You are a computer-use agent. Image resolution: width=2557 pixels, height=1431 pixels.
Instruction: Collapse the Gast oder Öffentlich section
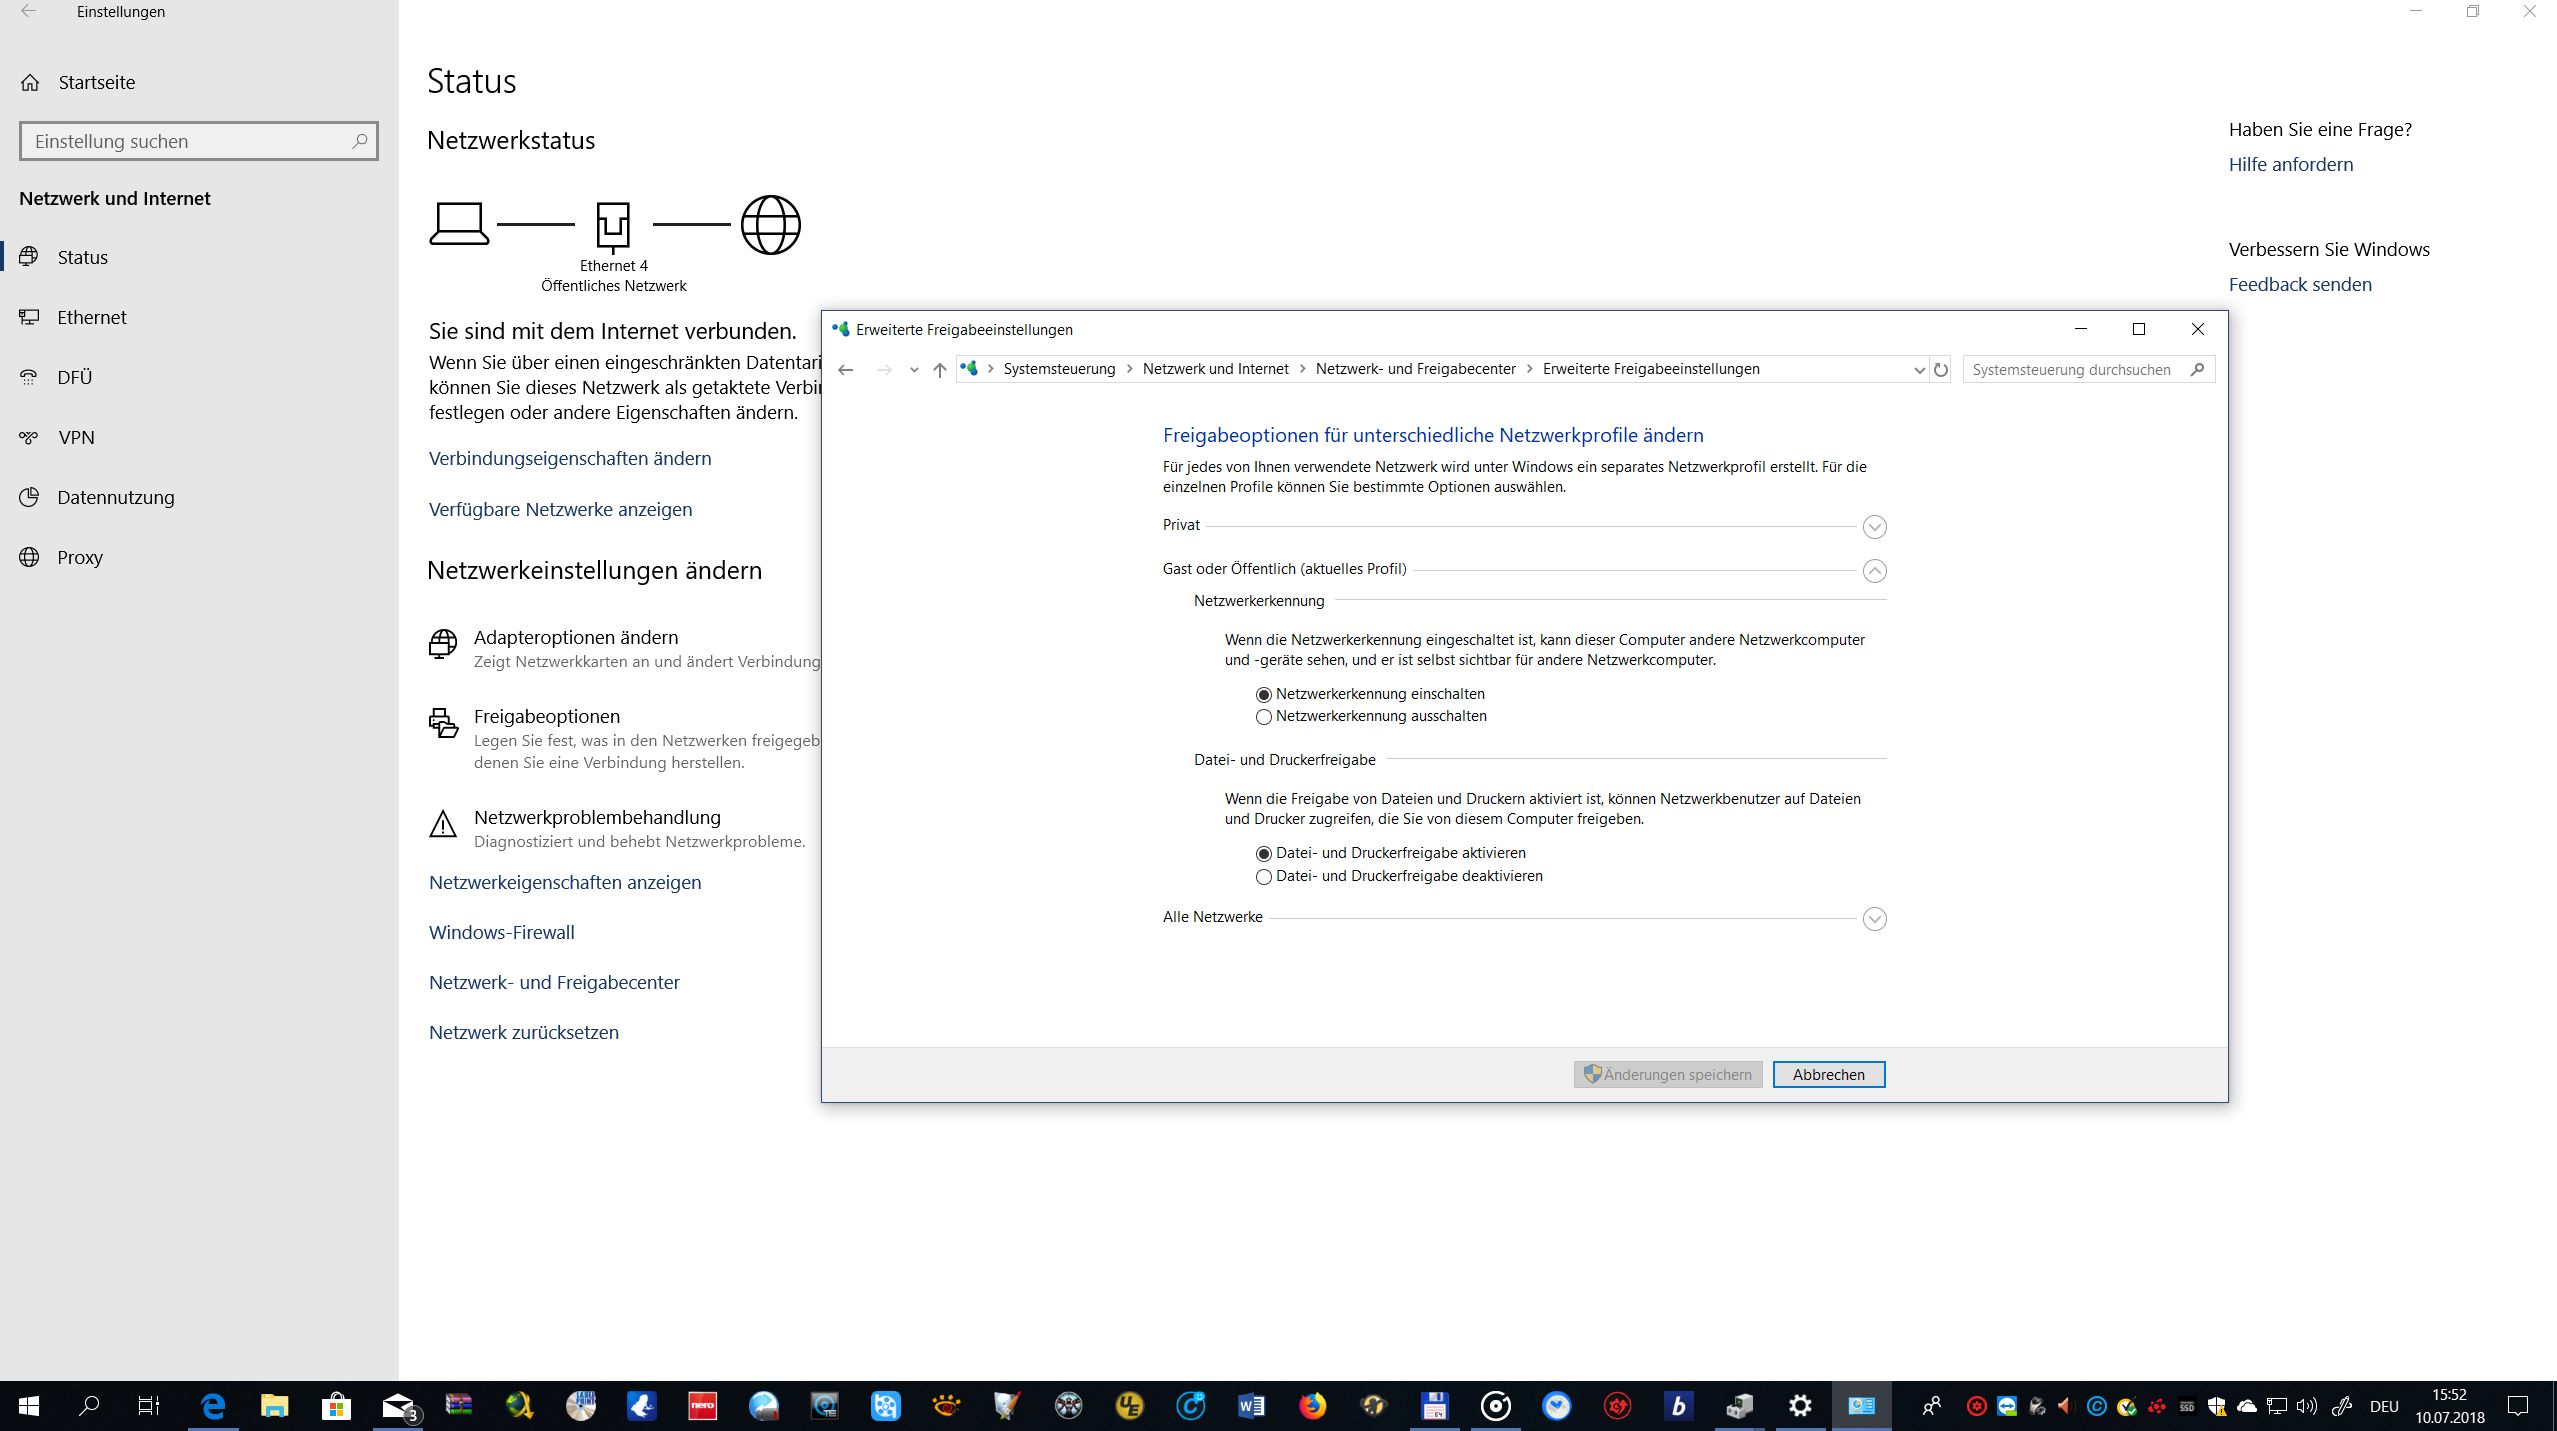[1874, 571]
